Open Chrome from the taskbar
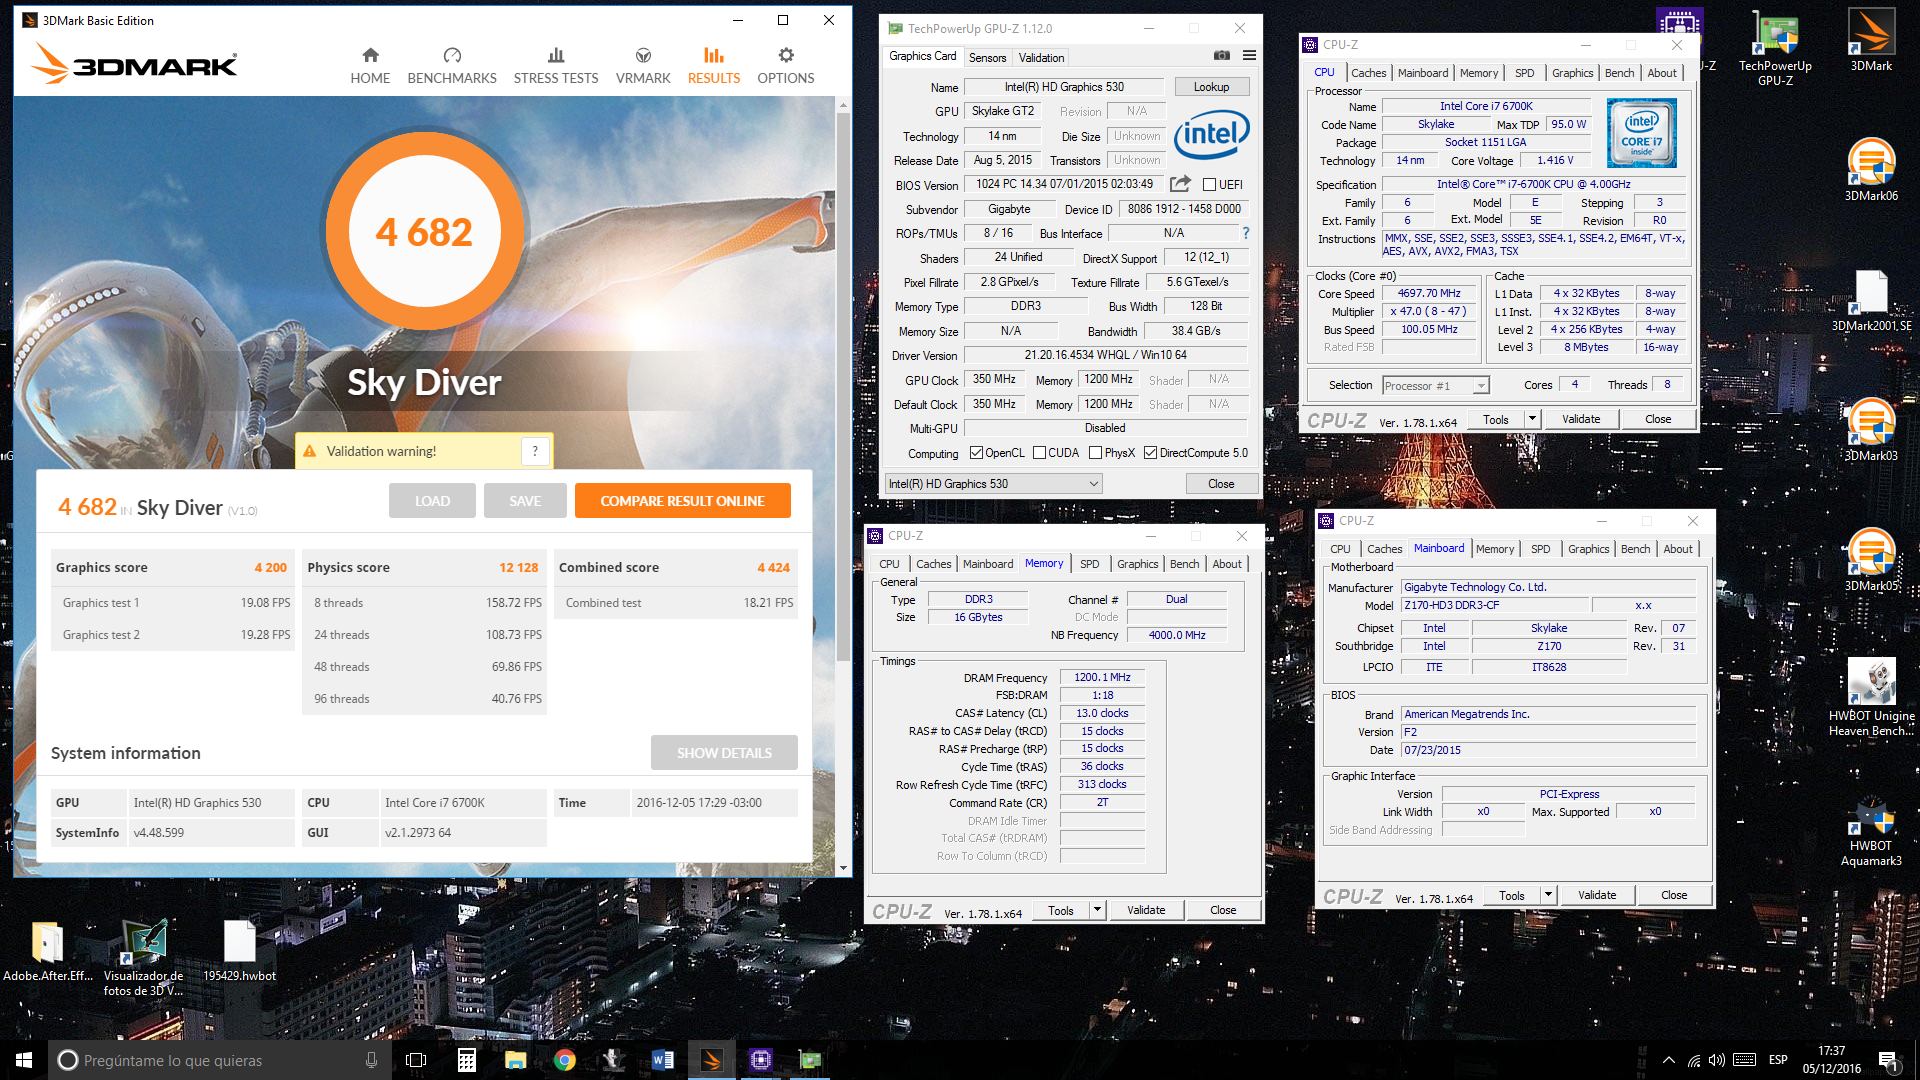The height and width of the screenshot is (1080, 1920). (x=565, y=1060)
